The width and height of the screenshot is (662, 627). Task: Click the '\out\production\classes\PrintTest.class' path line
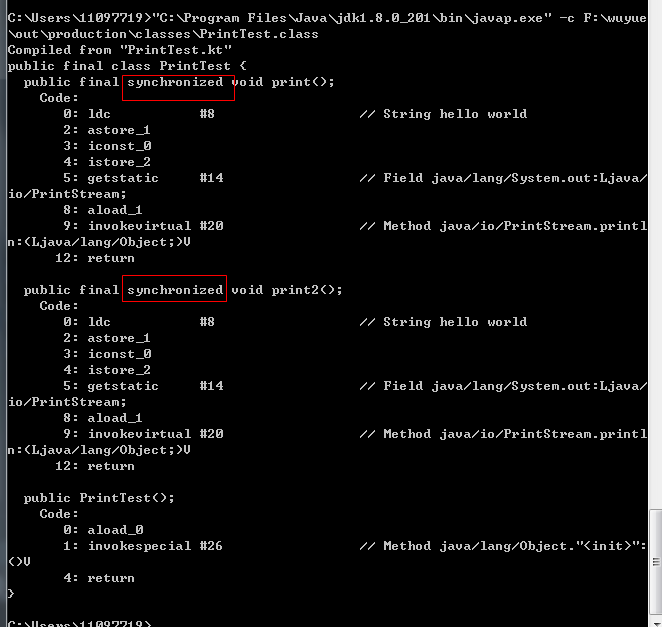coord(163,34)
